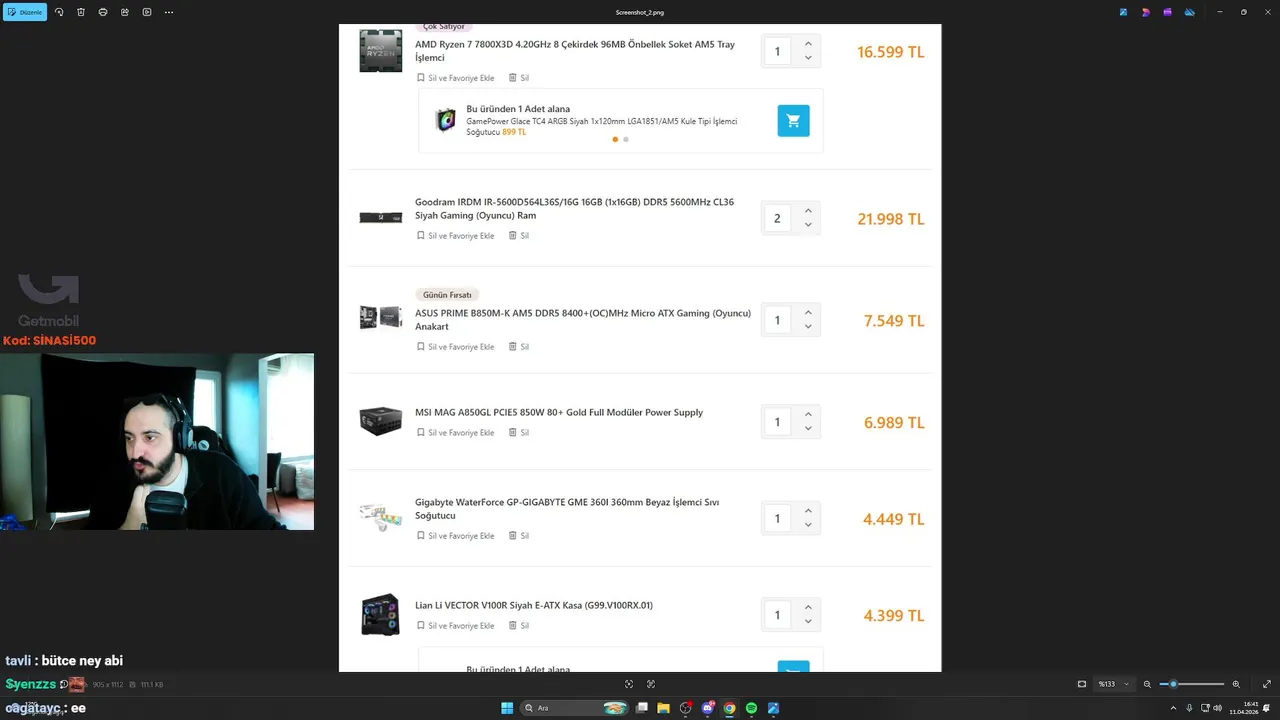
Task: Open the %133 zoom level dropdown
Action: (1113, 684)
